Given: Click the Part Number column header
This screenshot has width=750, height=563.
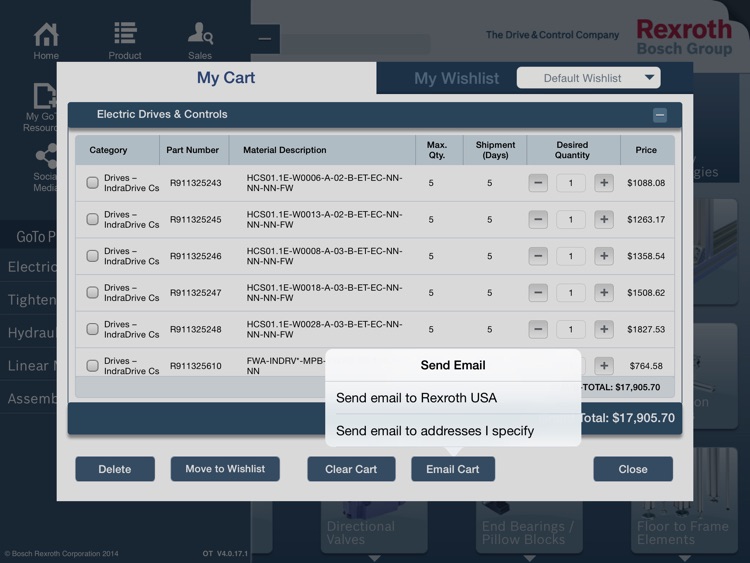Looking at the screenshot, I should click(193, 150).
